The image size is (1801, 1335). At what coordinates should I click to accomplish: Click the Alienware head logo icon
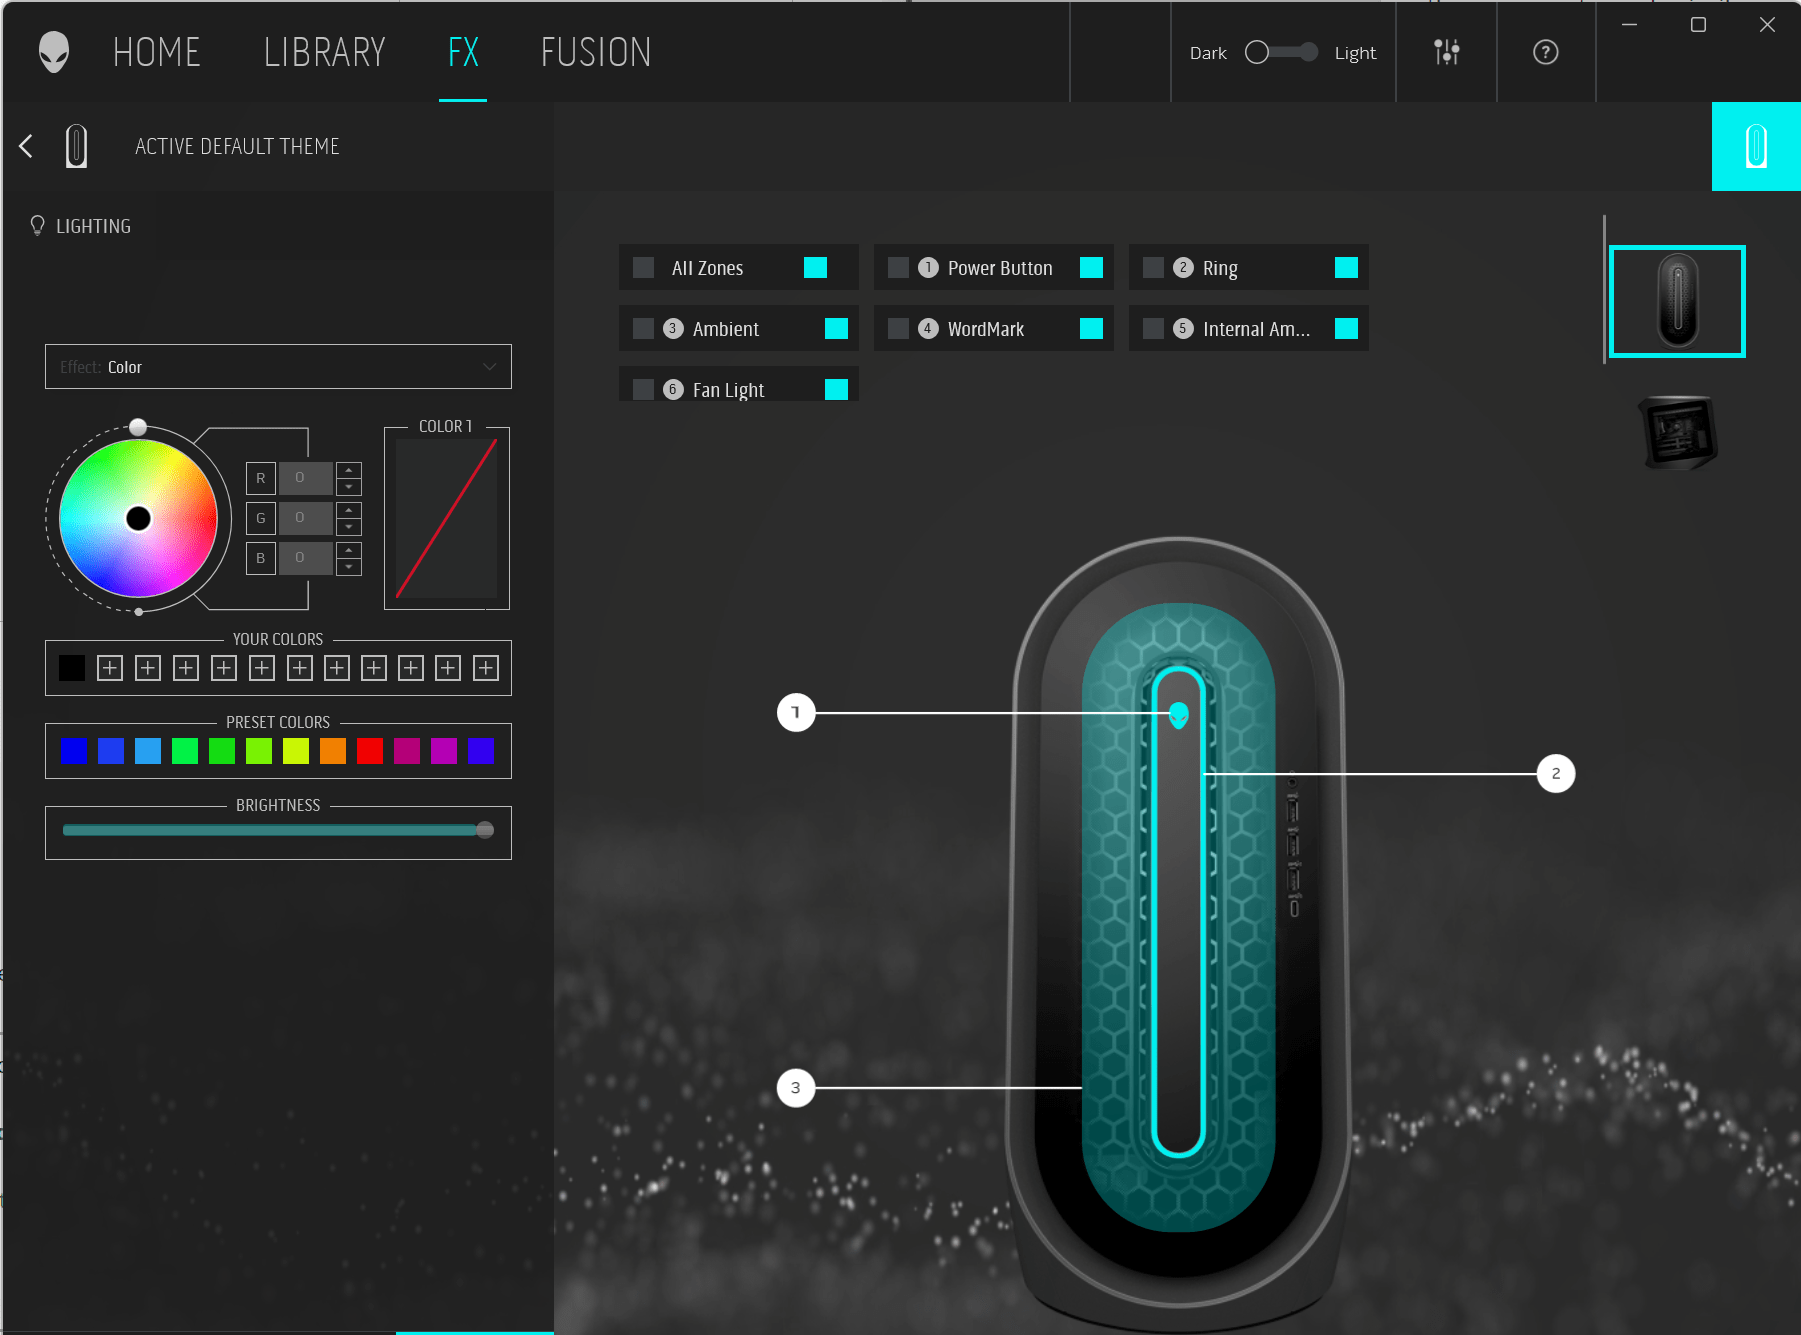tap(54, 52)
